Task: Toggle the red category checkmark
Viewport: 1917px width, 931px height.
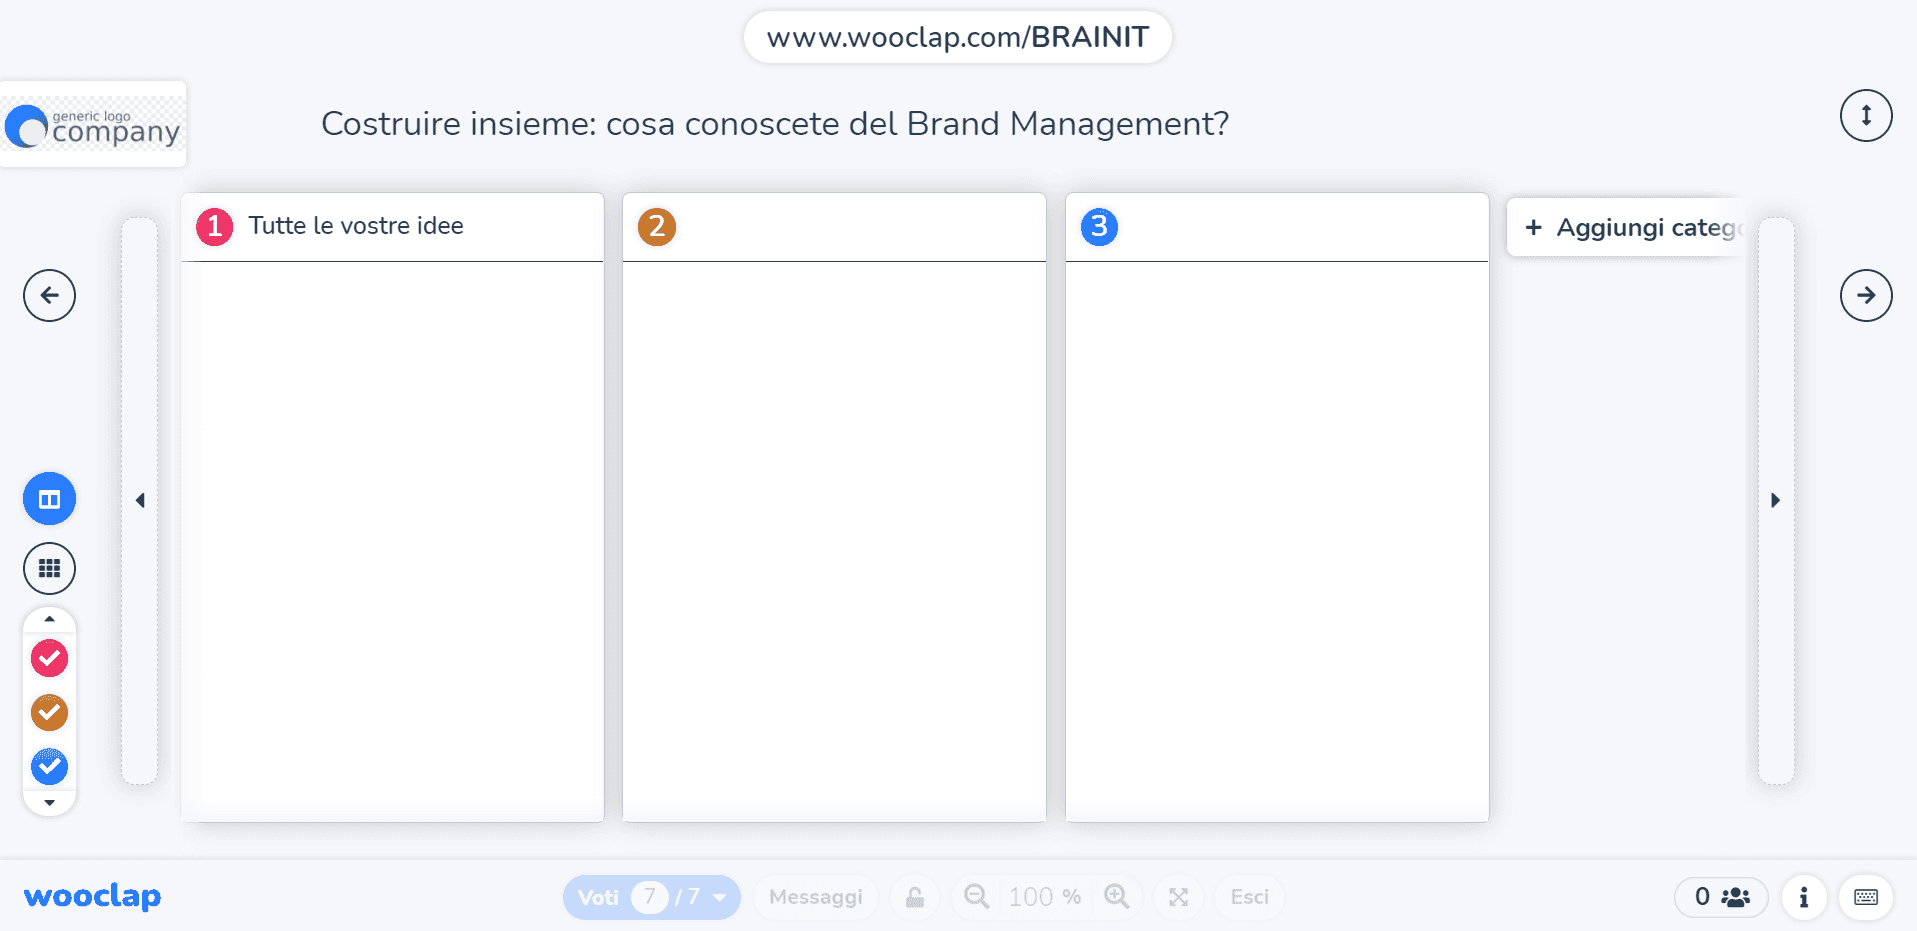Action: click(49, 658)
